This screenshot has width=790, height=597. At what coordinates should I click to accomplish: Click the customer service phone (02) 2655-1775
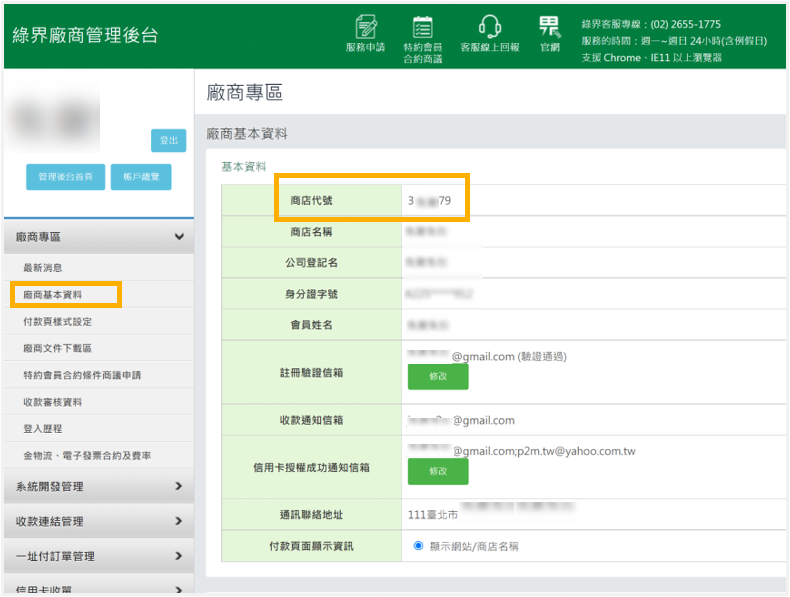(685, 24)
